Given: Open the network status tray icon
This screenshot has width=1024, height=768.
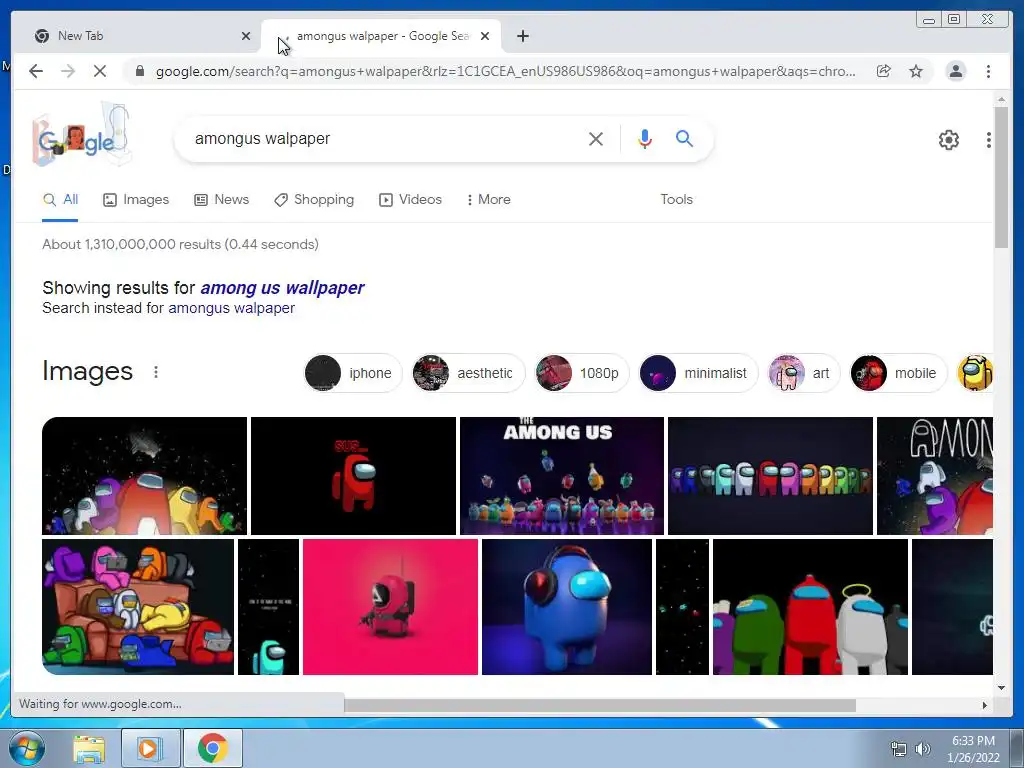Looking at the screenshot, I should (x=899, y=749).
